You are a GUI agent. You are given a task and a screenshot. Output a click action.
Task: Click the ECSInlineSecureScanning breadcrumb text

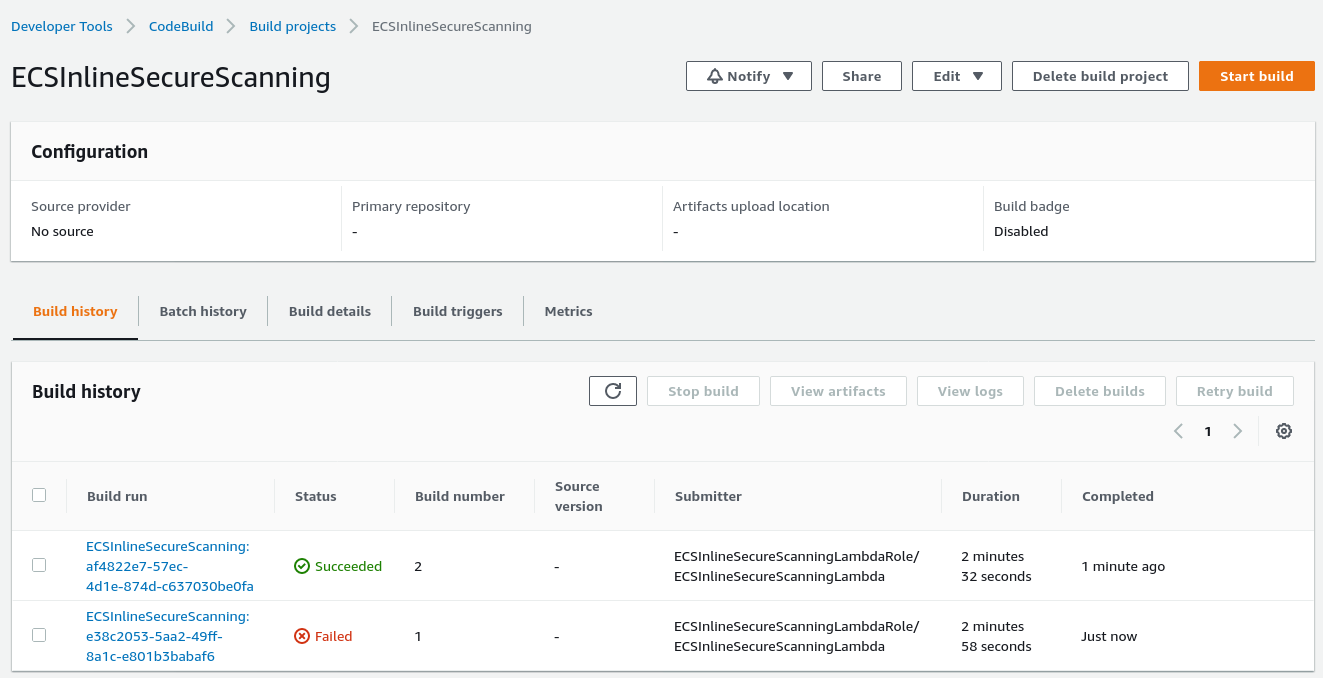(452, 26)
